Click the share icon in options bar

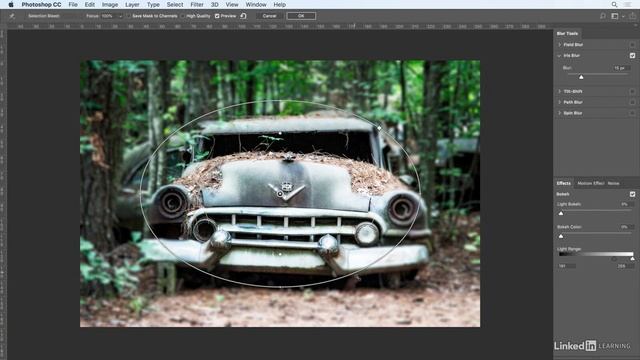pos(632,16)
